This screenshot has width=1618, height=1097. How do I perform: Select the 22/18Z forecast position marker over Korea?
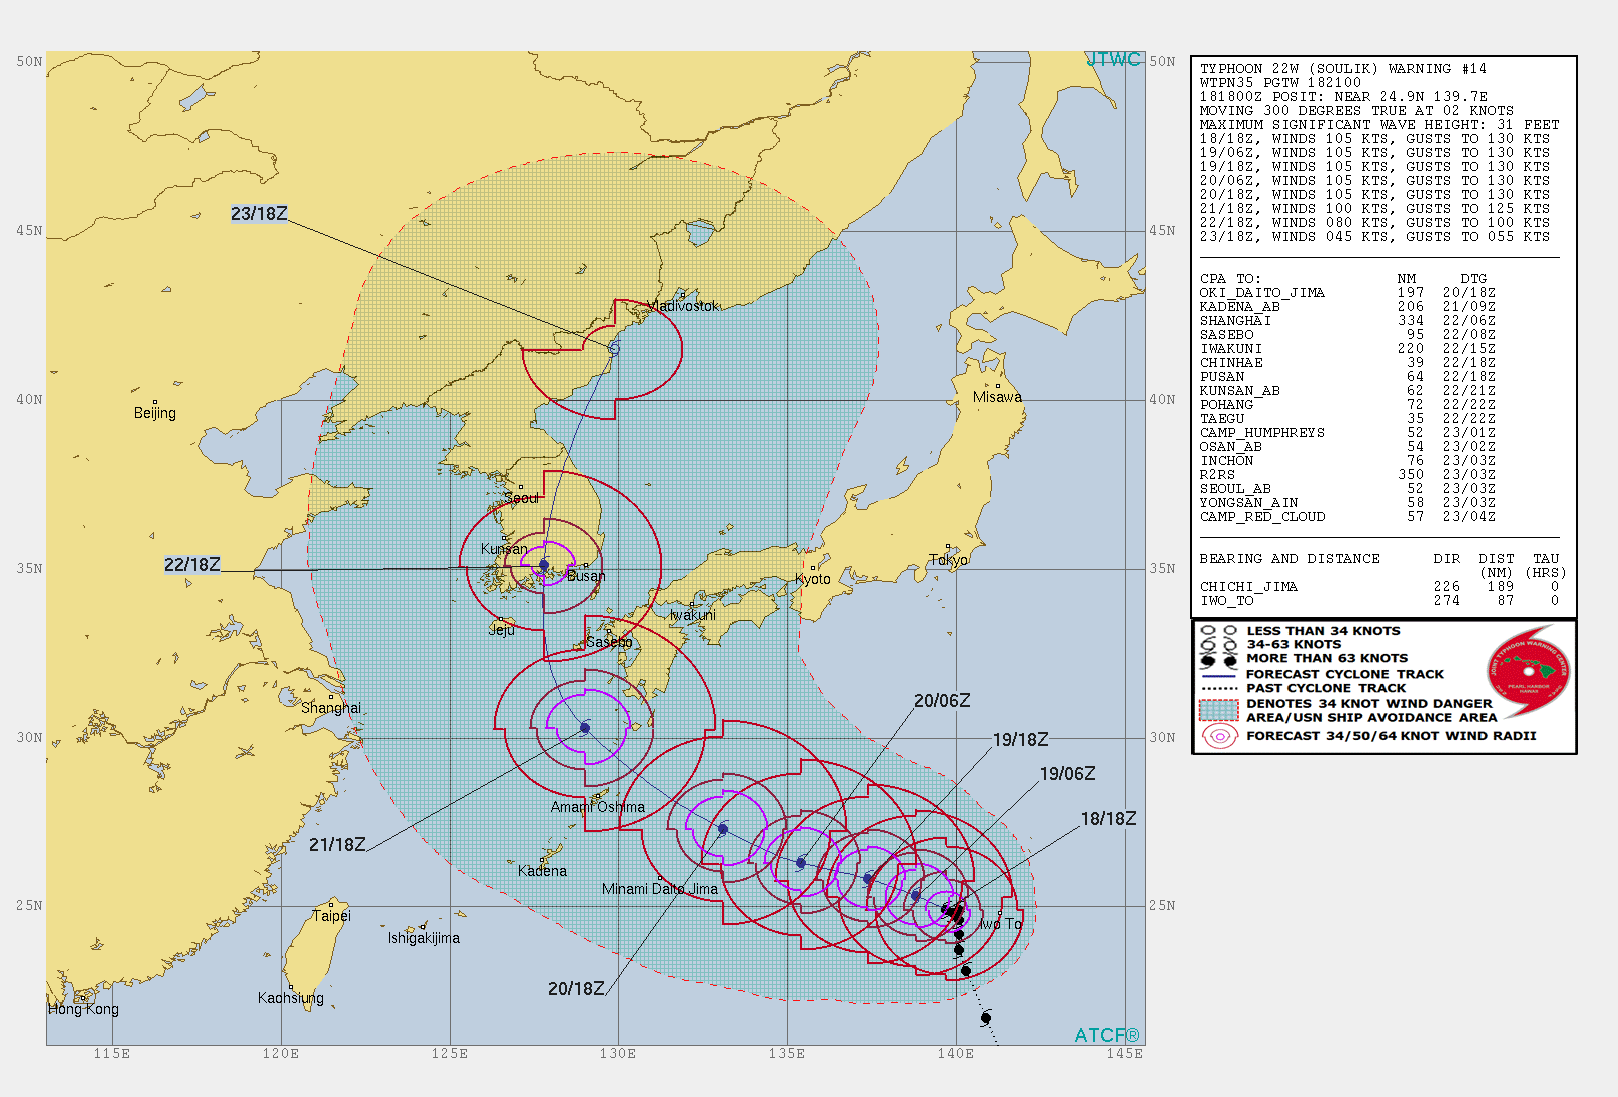(544, 565)
